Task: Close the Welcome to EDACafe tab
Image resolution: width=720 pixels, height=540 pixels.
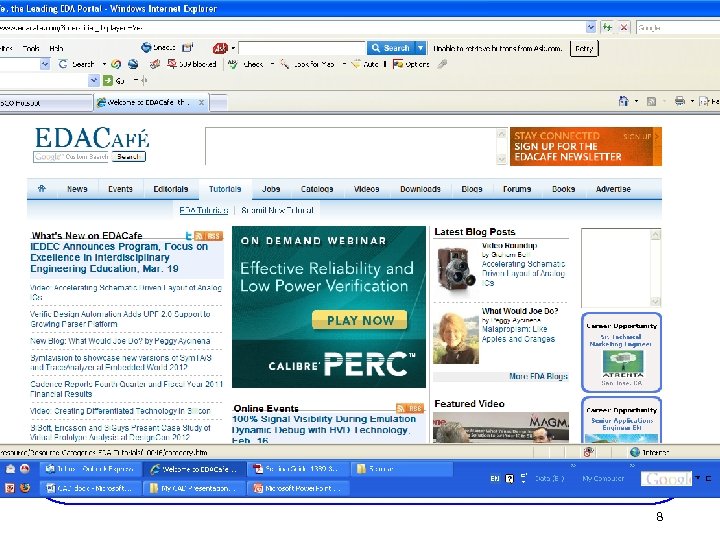Action: tap(201, 102)
